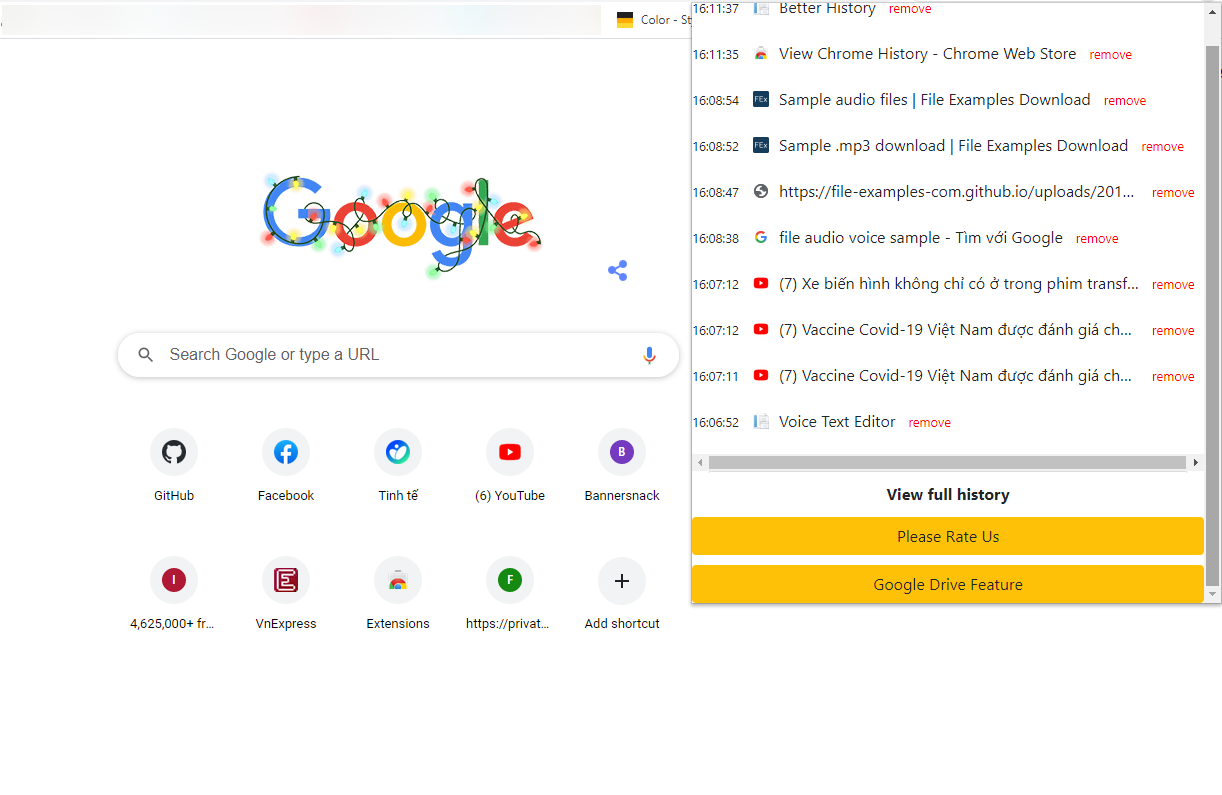Click the 16:08:54 timestamp in history list

click(716, 101)
